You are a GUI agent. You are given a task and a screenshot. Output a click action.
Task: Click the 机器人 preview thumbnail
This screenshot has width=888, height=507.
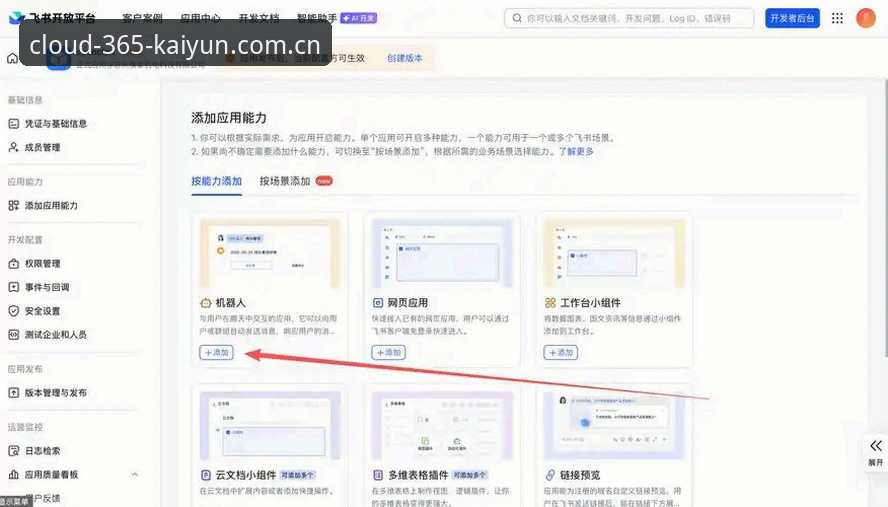[x=270, y=254]
